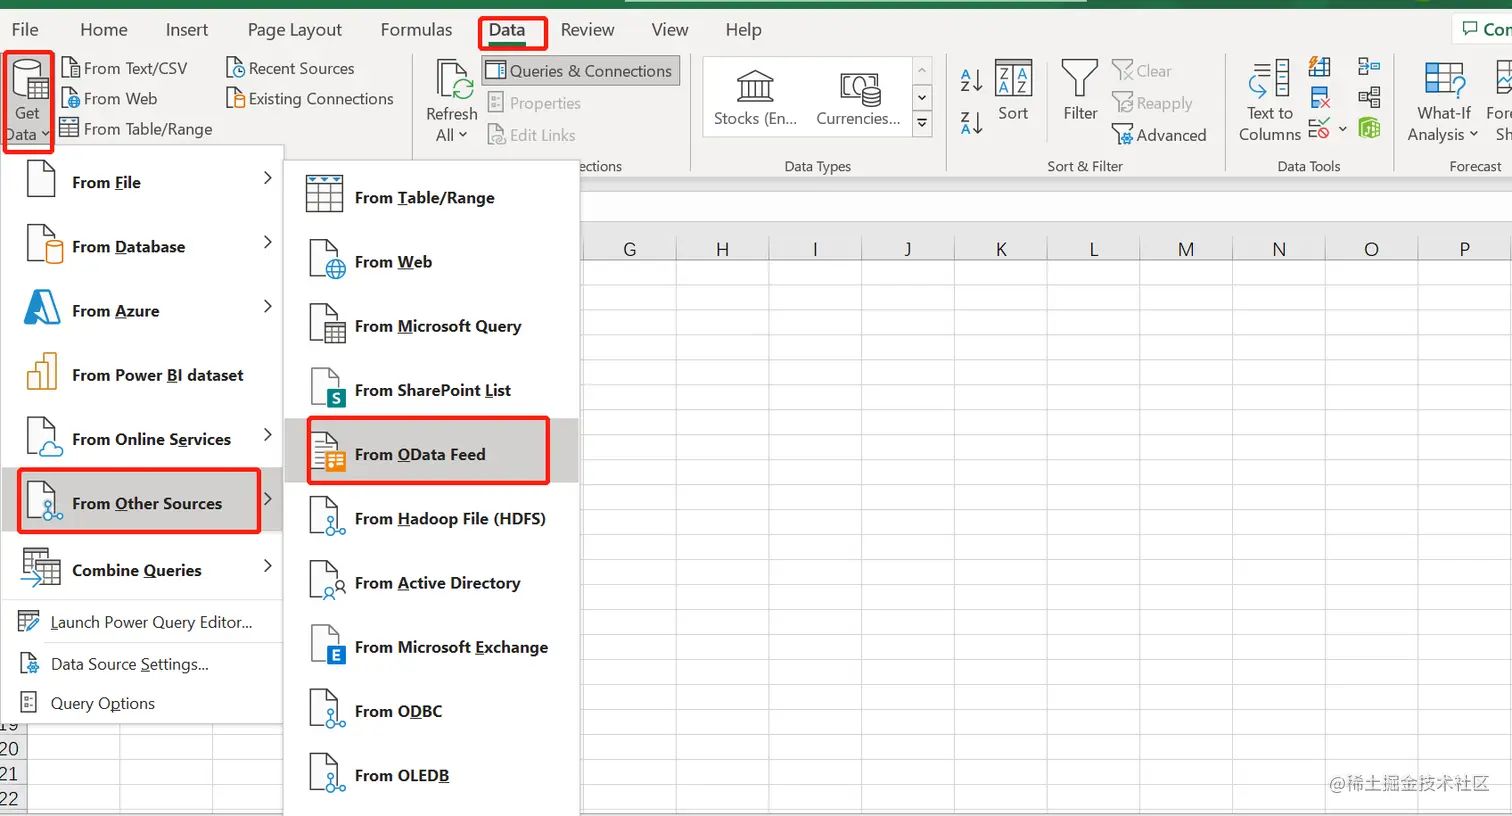Image resolution: width=1512 pixels, height=816 pixels.
Task: Click From Web in the ribbon
Action: (109, 98)
